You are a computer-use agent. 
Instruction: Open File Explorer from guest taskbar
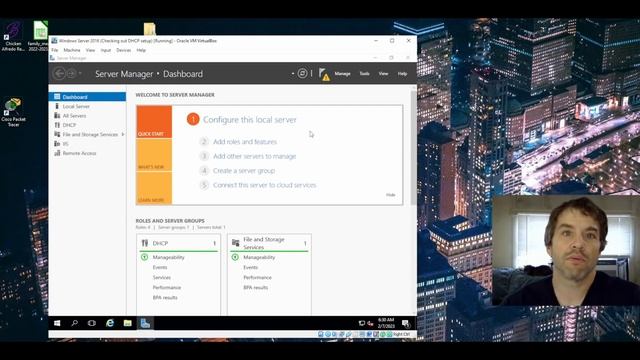(x=128, y=323)
